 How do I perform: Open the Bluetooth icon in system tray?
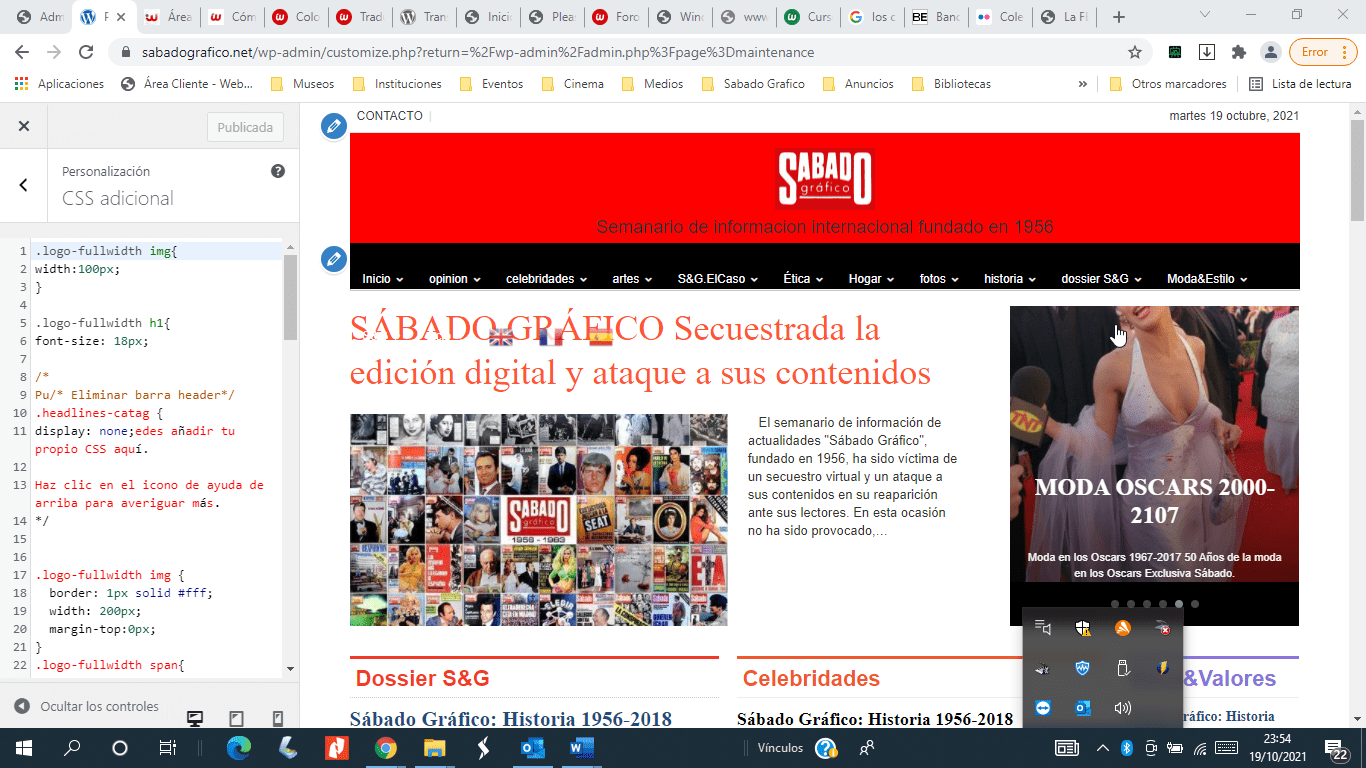1125,748
